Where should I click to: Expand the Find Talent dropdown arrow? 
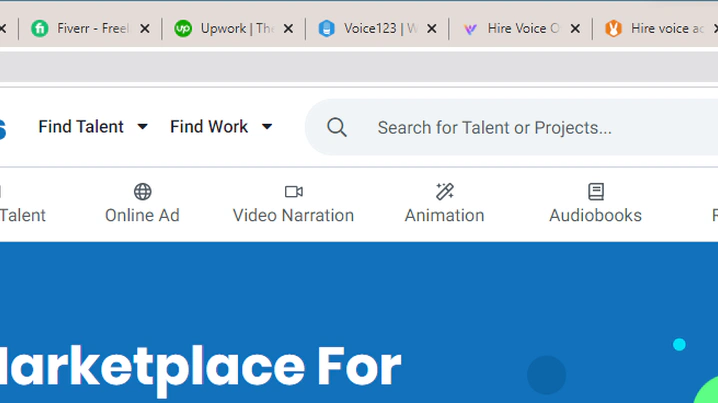coord(142,127)
